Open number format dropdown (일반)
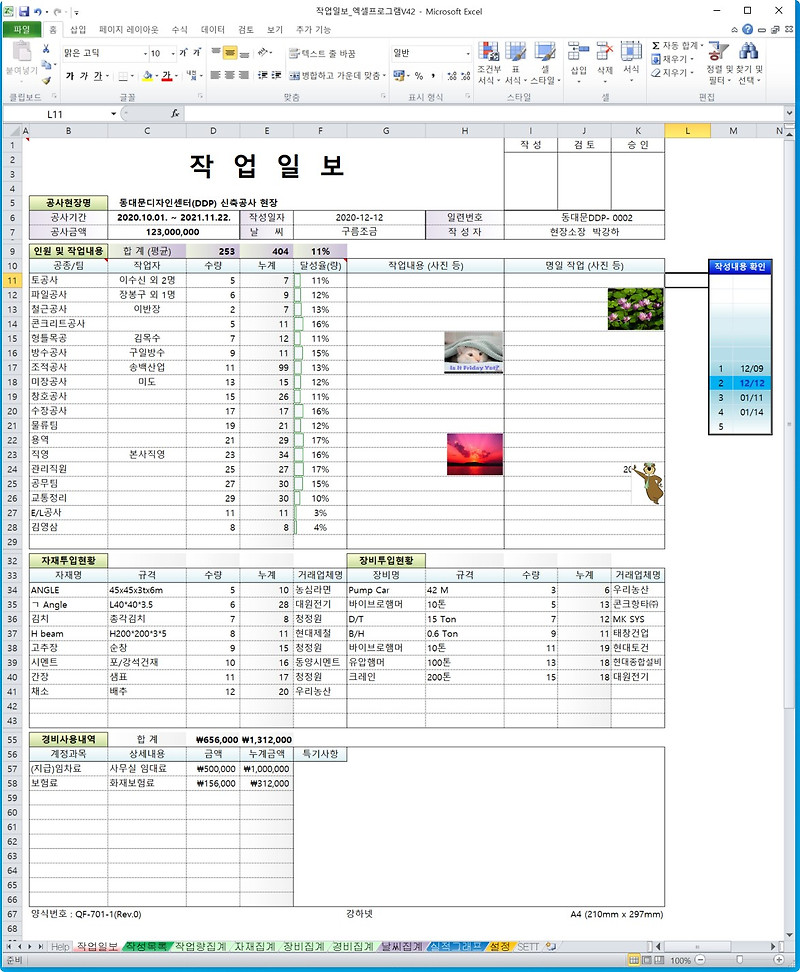 [468, 53]
